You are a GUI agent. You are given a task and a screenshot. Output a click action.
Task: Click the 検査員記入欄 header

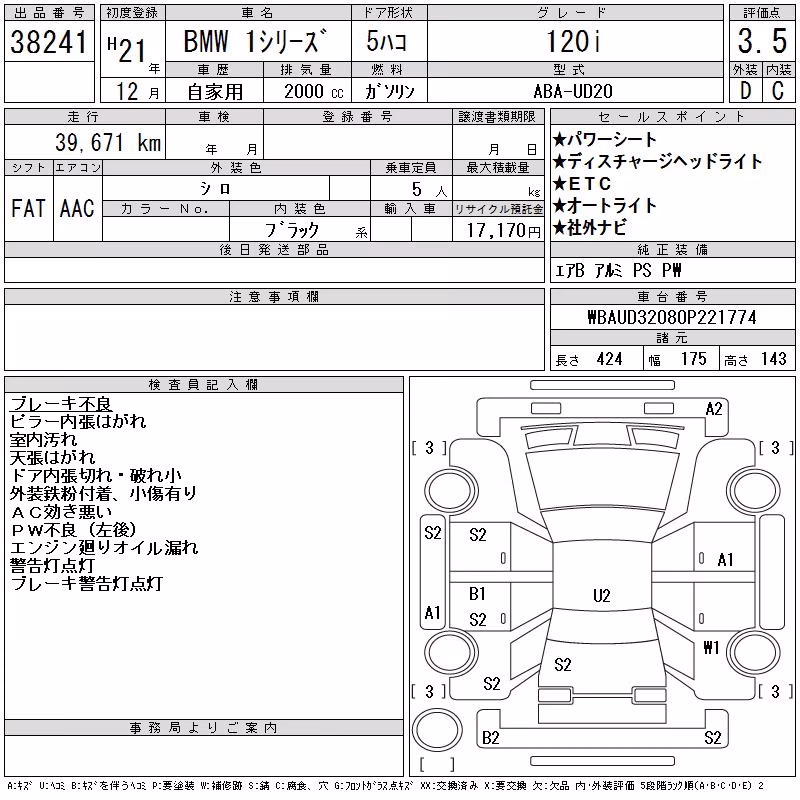tap(204, 384)
